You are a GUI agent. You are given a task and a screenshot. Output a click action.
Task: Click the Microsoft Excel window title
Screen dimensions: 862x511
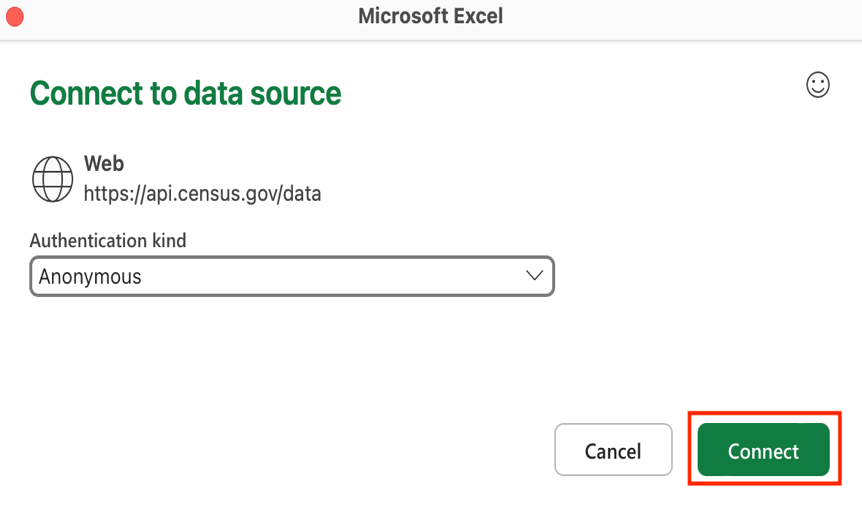tap(430, 16)
